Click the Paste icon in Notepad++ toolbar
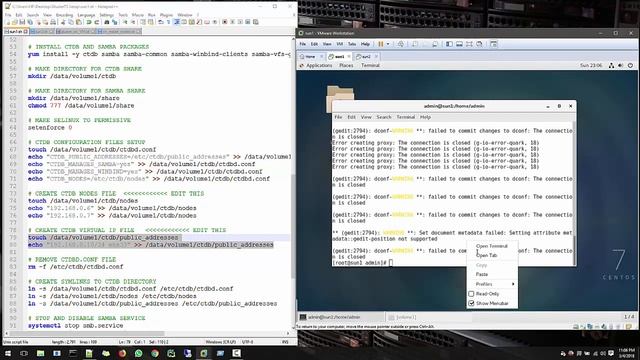The width and height of the screenshot is (640, 360). 78,22
